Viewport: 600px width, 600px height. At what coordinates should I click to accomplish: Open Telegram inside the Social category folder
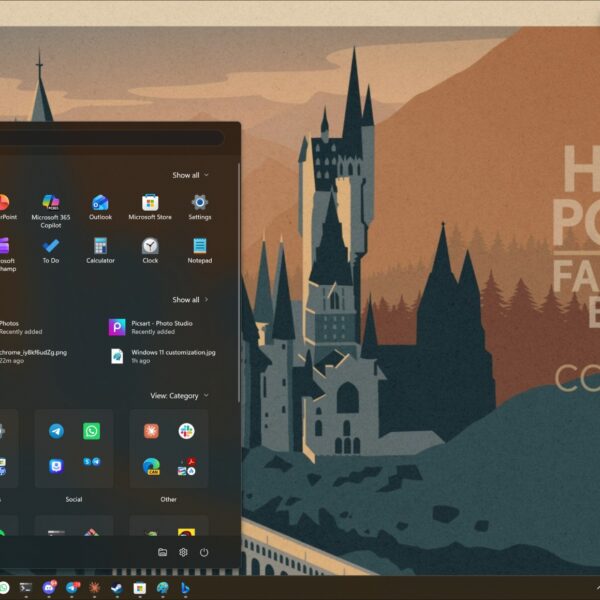click(56, 431)
